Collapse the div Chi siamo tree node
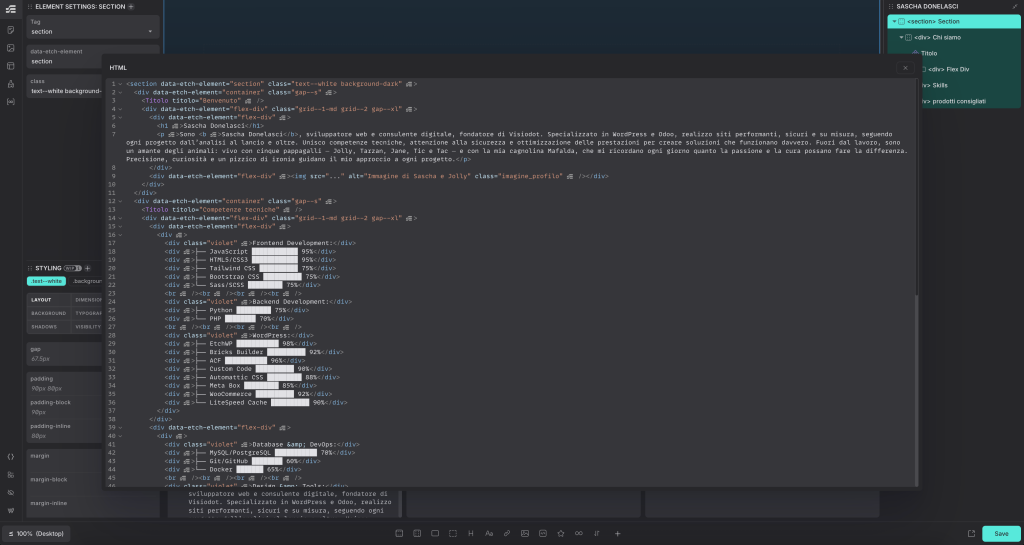 coord(901,37)
